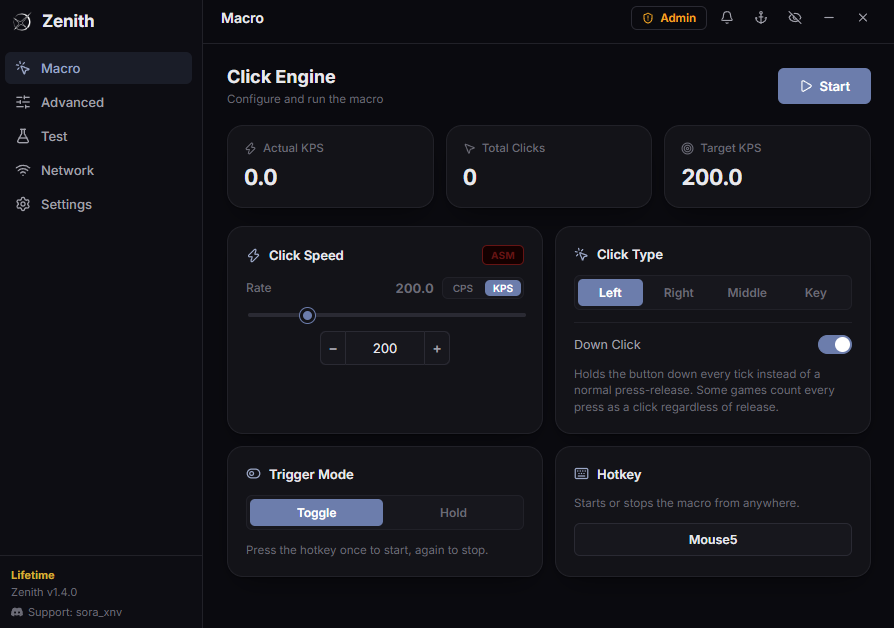Click the Actual KPS value 0.0
The image size is (894, 628).
pos(261,177)
